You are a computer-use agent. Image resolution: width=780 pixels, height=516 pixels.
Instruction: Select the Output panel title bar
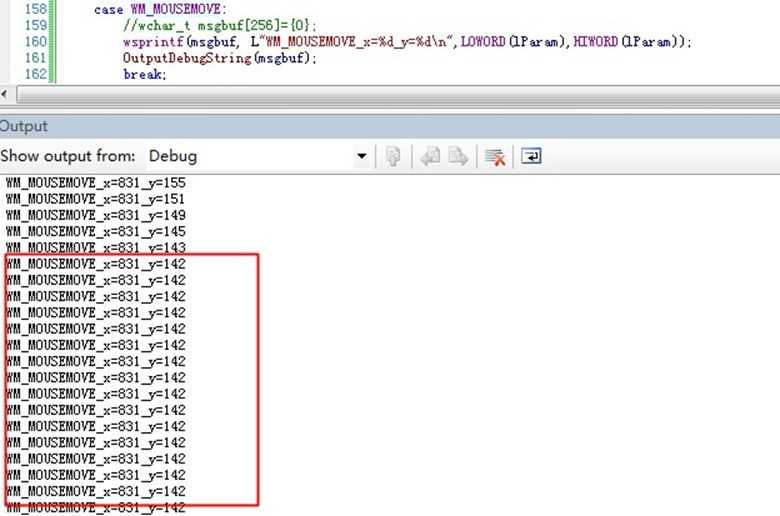coord(390,126)
